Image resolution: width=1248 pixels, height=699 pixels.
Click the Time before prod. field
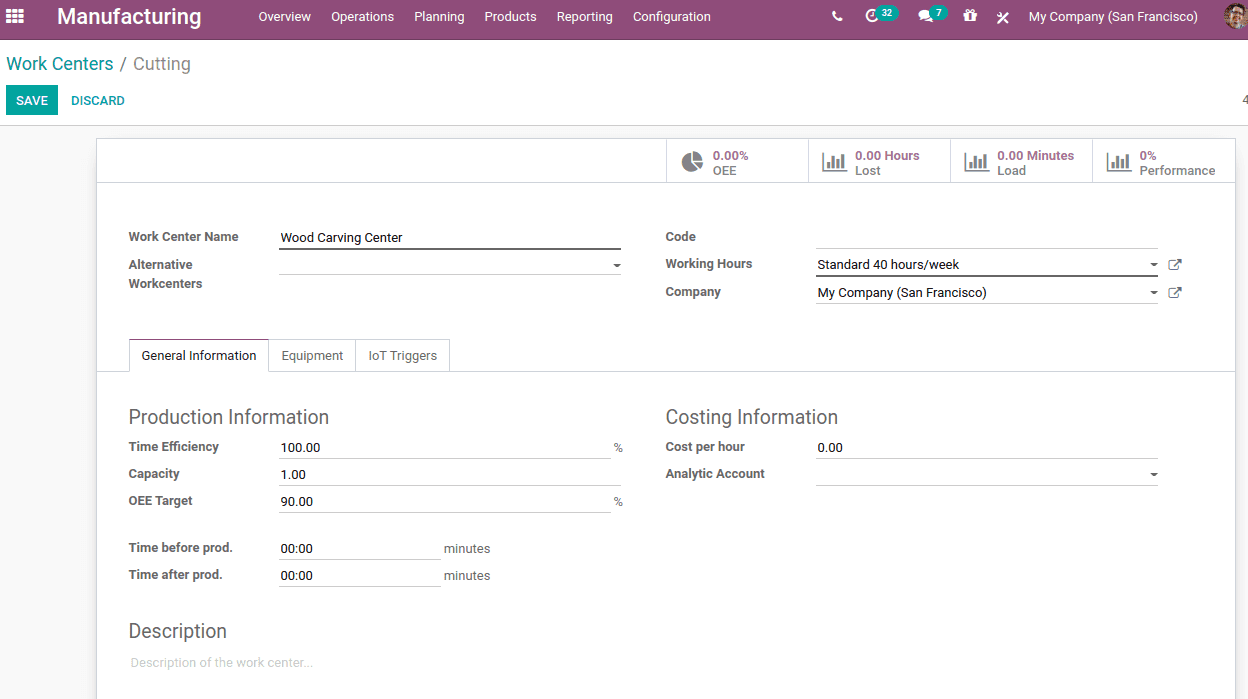(x=360, y=549)
